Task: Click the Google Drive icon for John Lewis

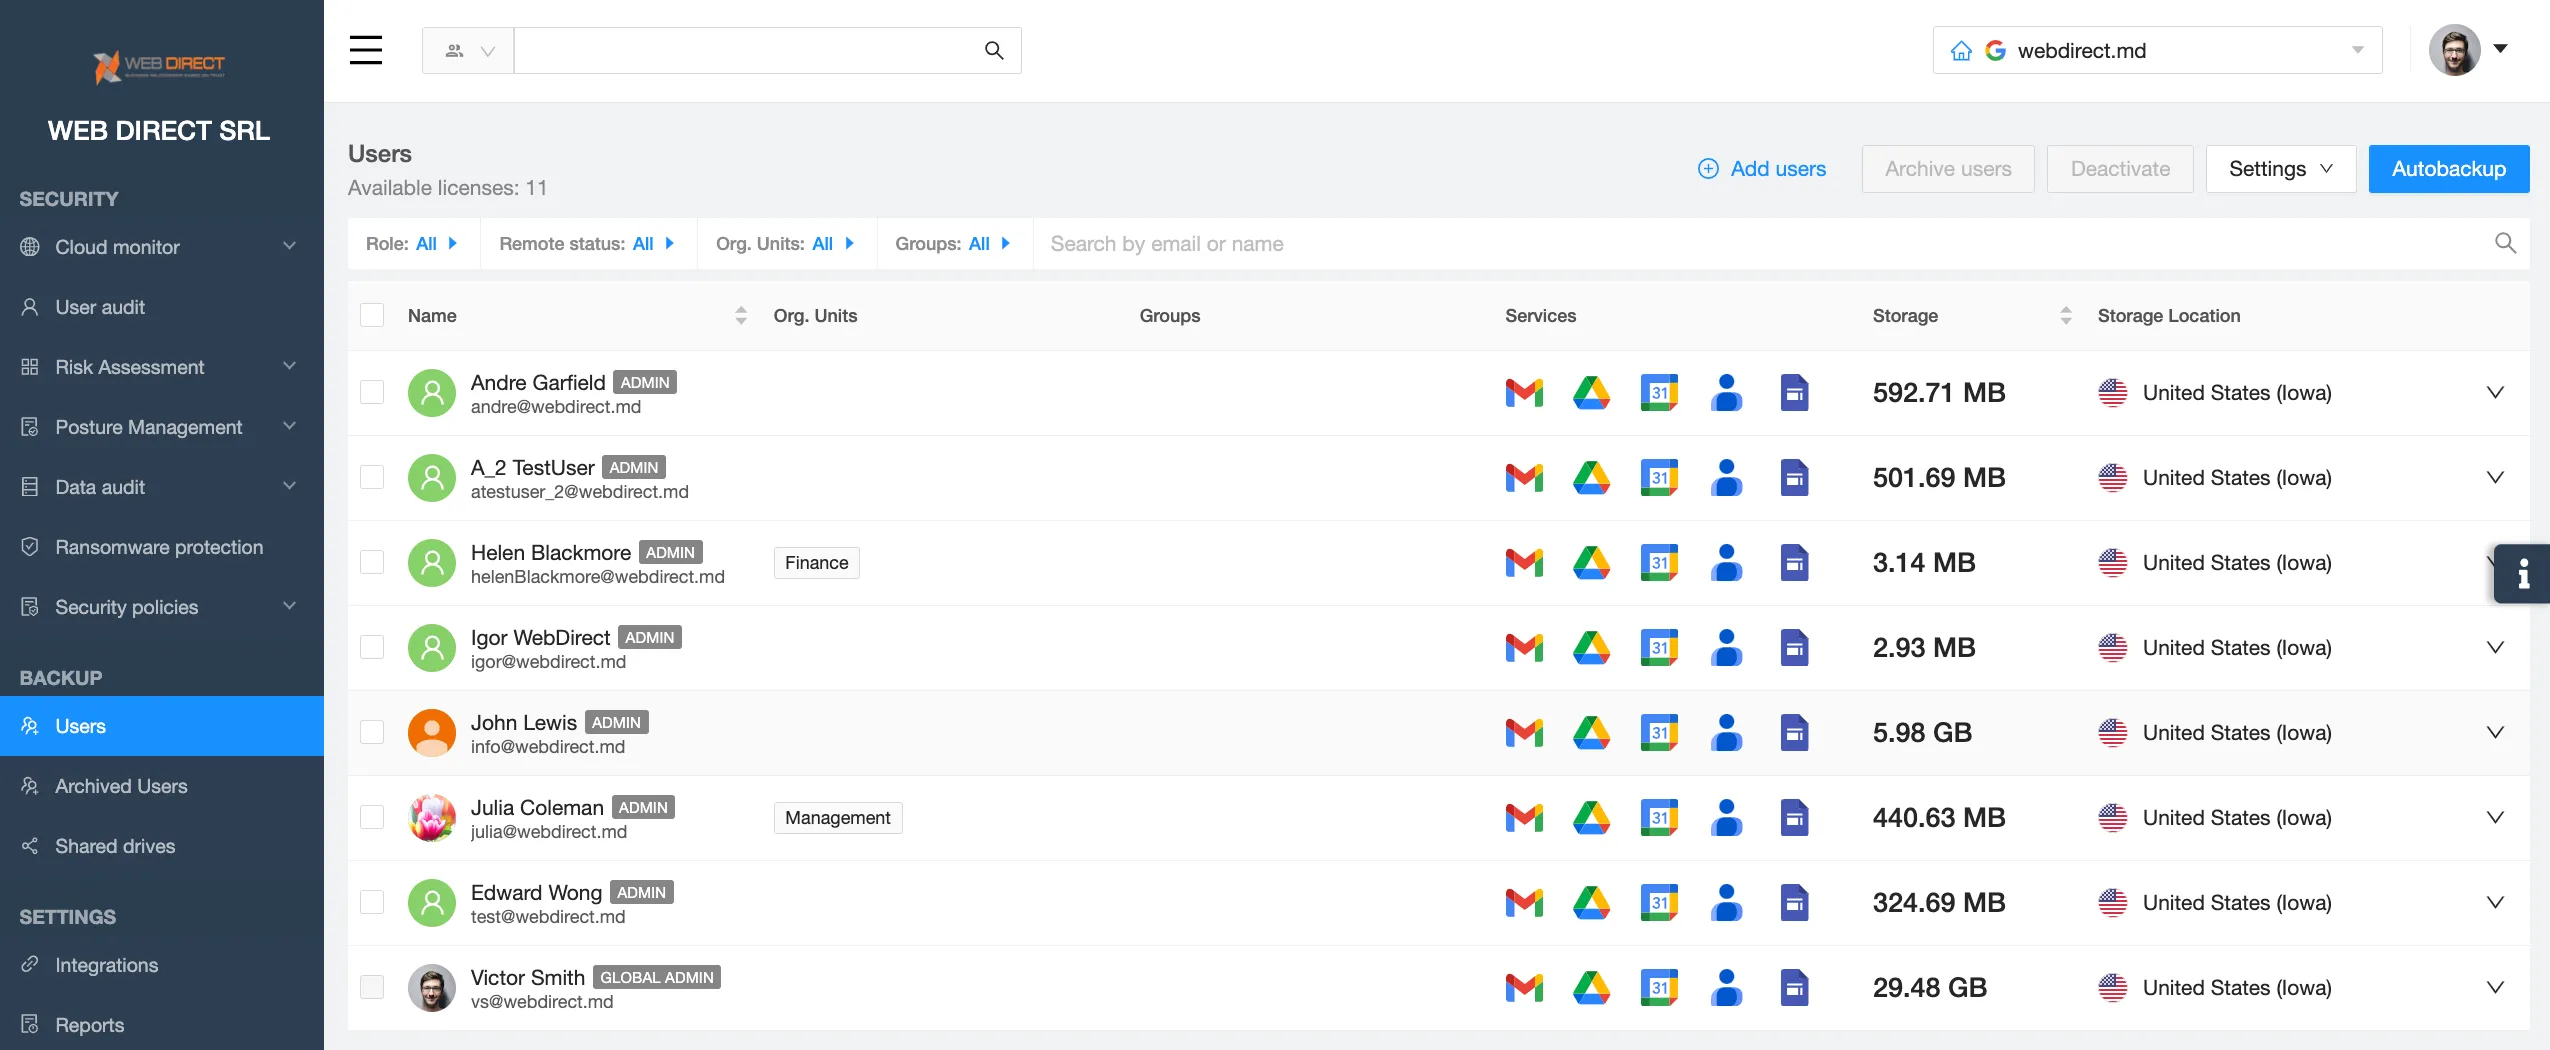Action: 1590,732
